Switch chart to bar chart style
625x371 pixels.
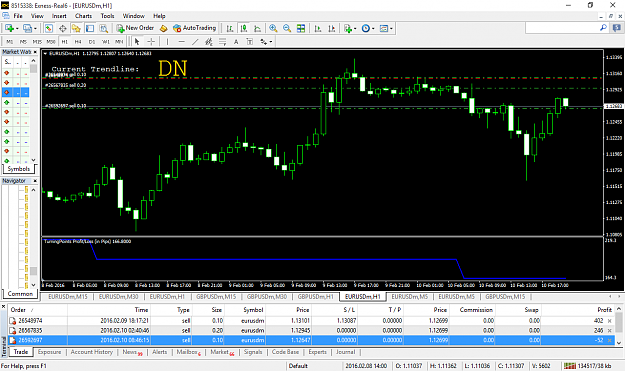(x=230, y=28)
